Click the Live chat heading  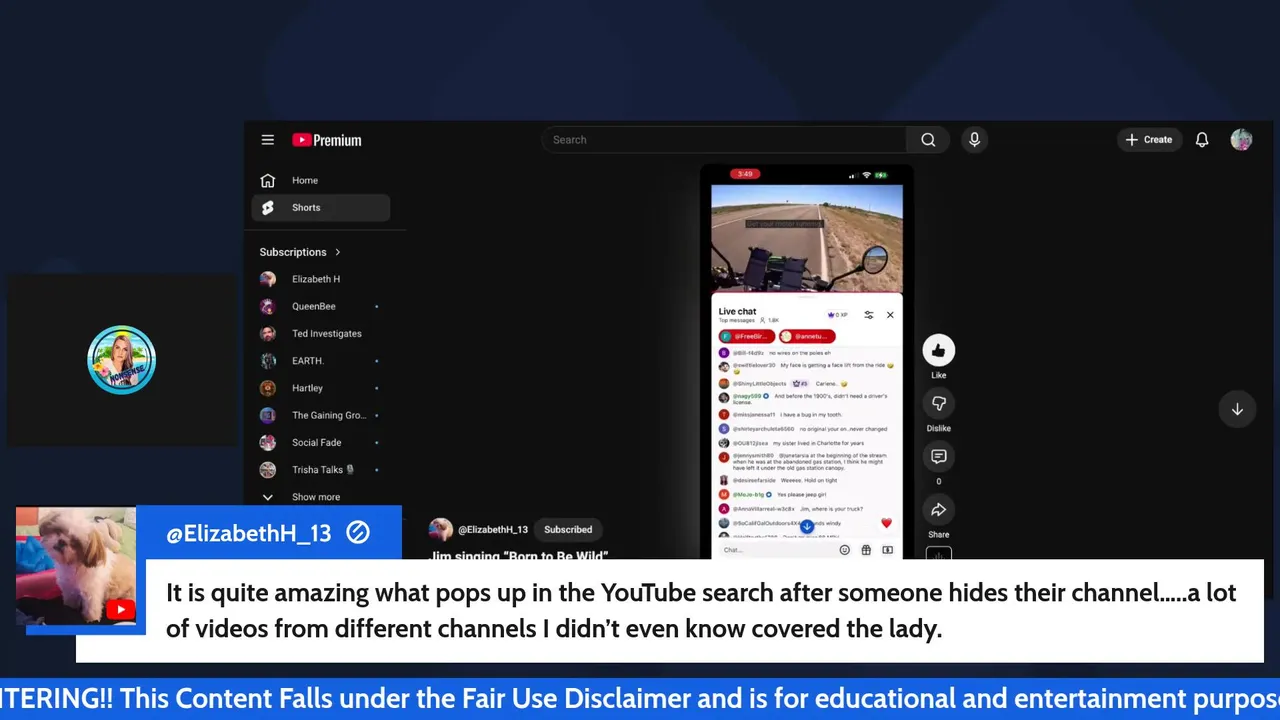click(737, 312)
